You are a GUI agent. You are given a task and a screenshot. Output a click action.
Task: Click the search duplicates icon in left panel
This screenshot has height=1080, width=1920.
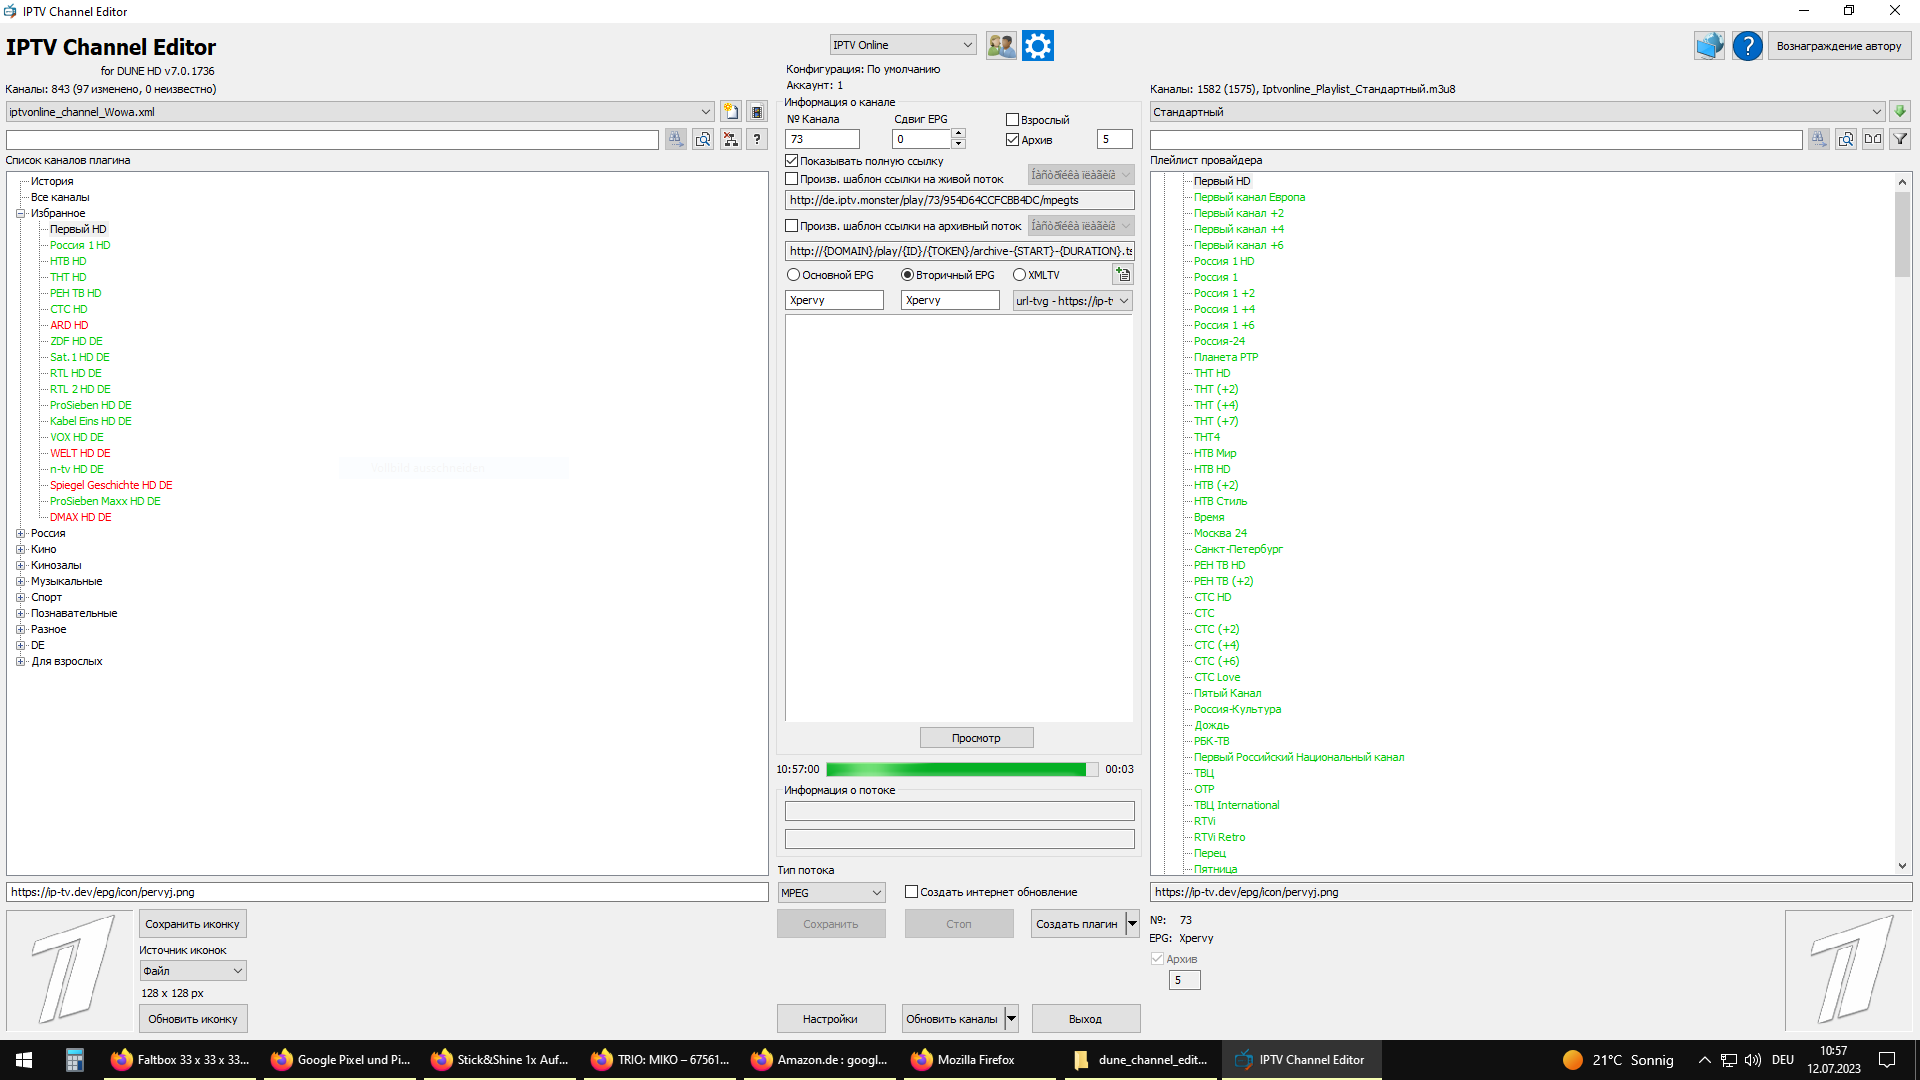click(x=703, y=139)
